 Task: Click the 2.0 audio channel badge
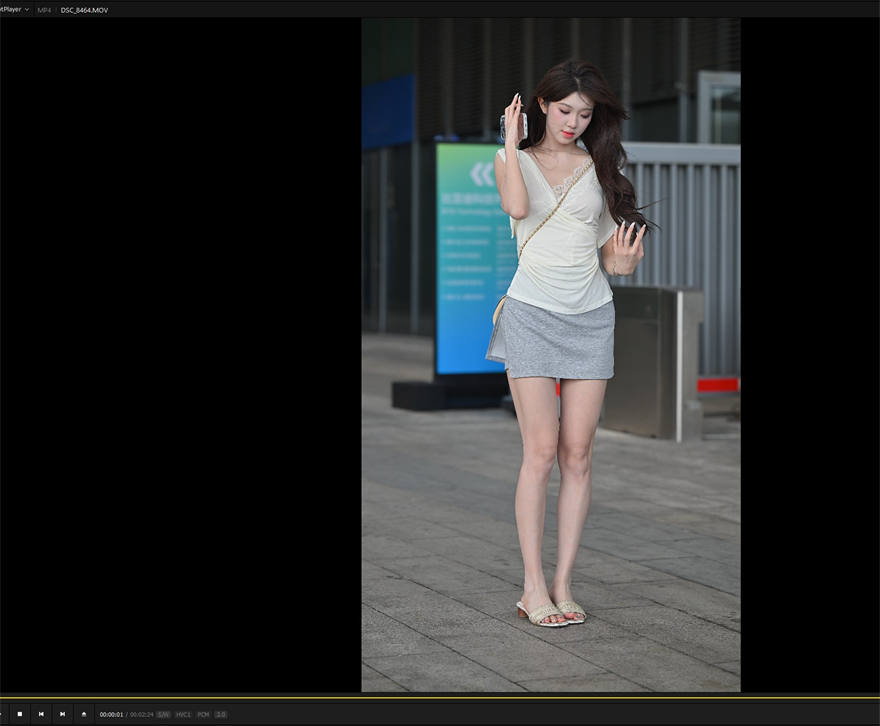pyautogui.click(x=221, y=714)
